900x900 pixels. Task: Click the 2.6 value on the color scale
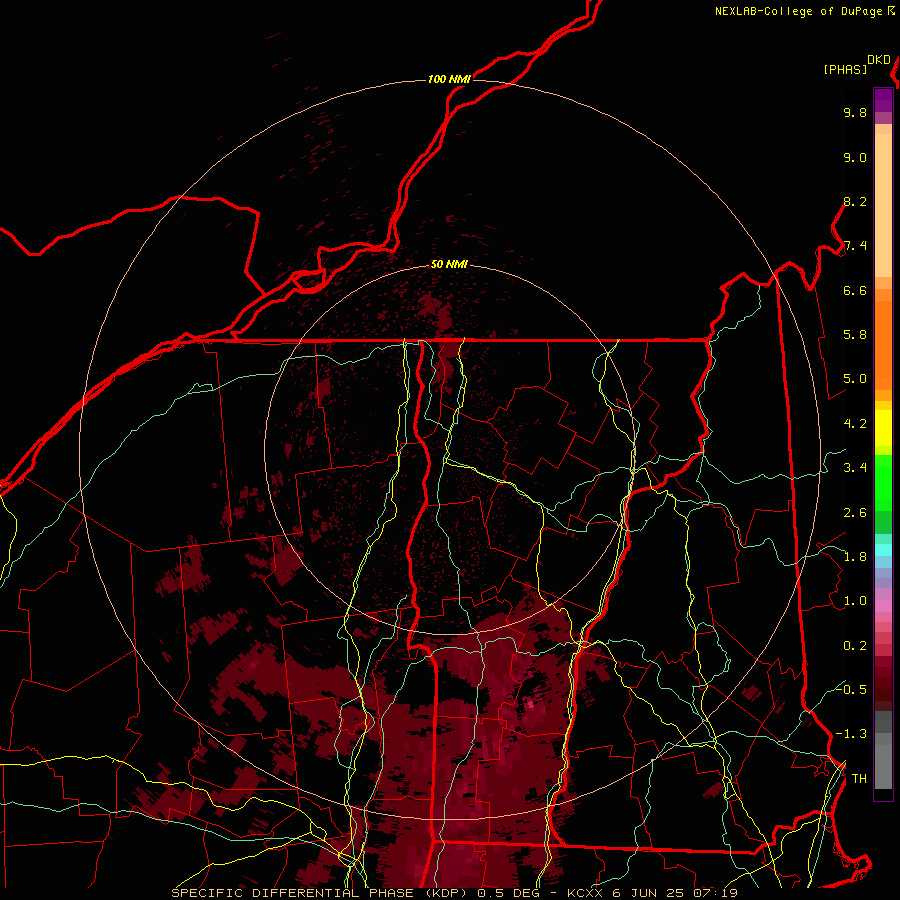click(855, 513)
